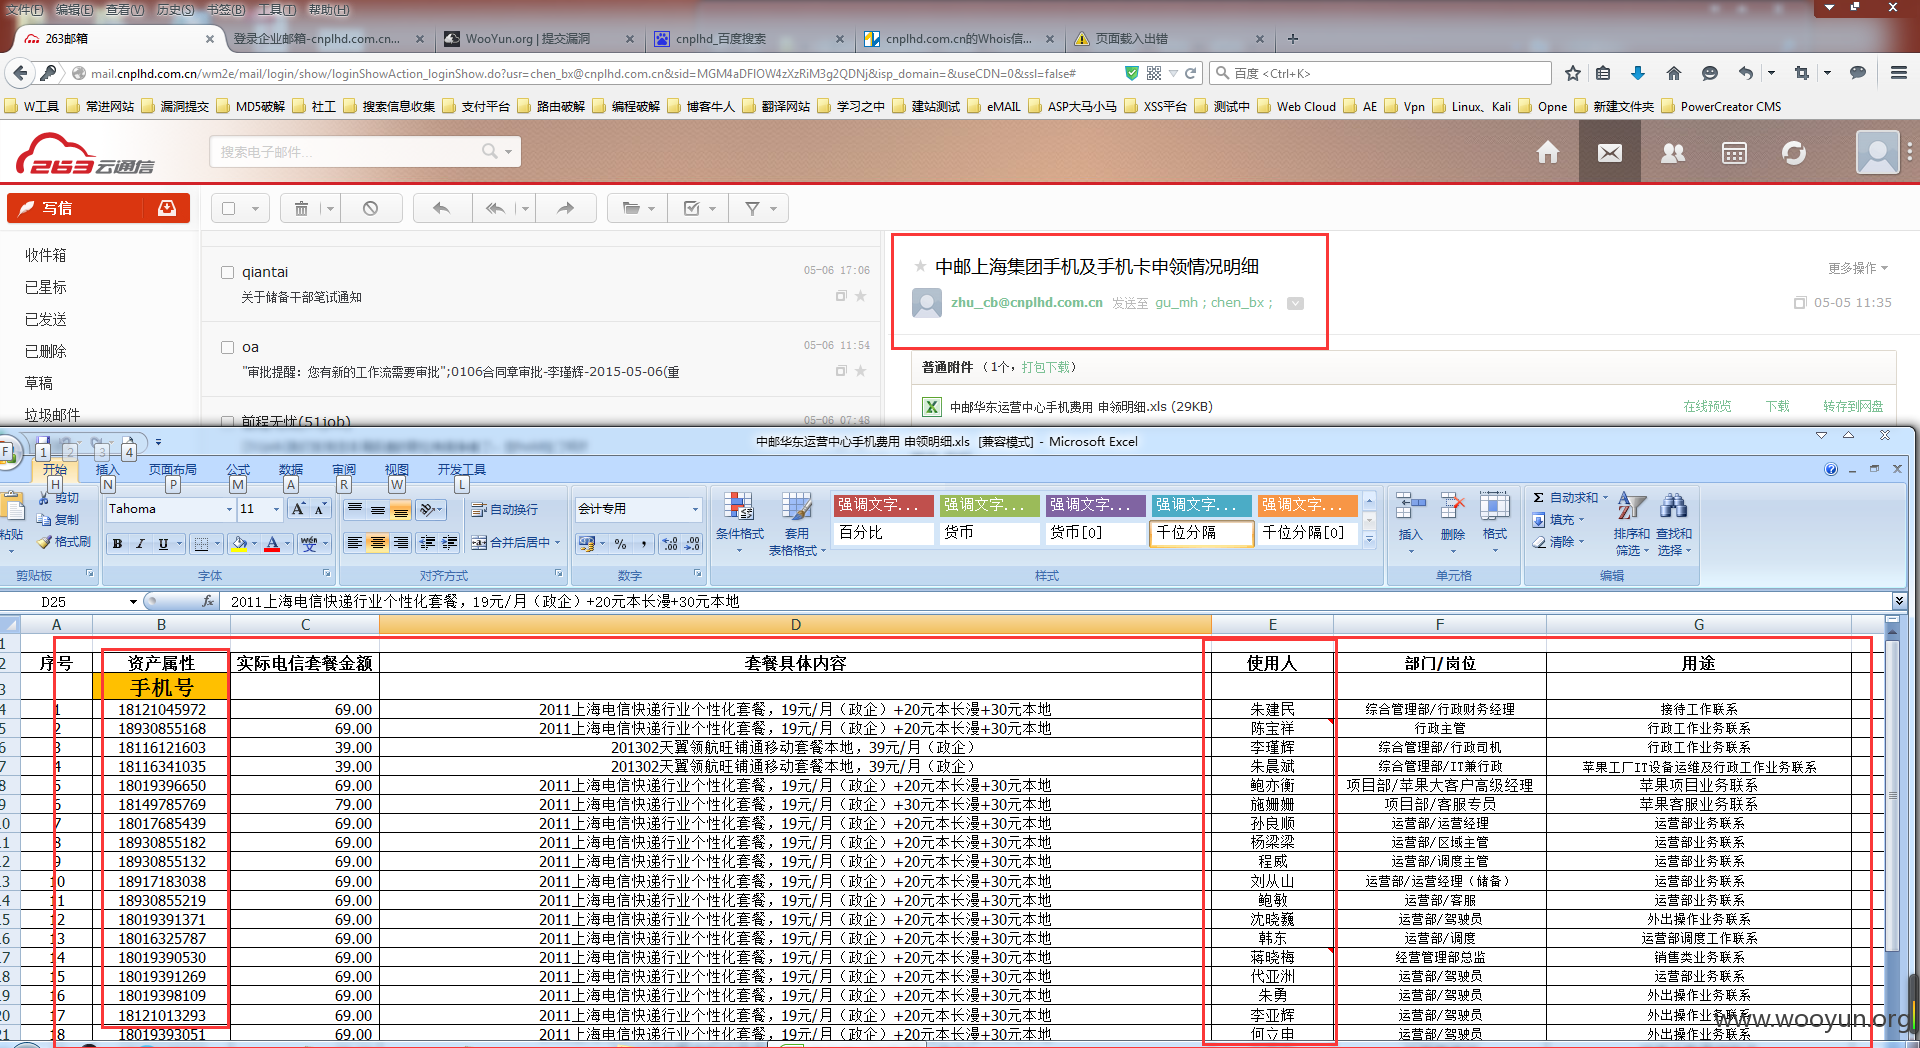Image resolution: width=1920 pixels, height=1048 pixels.
Task: Click 在线预览 for the xls attachment
Action: point(1707,406)
